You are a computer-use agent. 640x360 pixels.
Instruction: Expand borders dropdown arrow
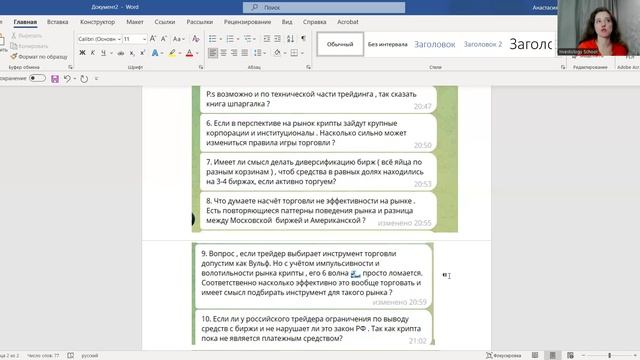click(x=302, y=53)
